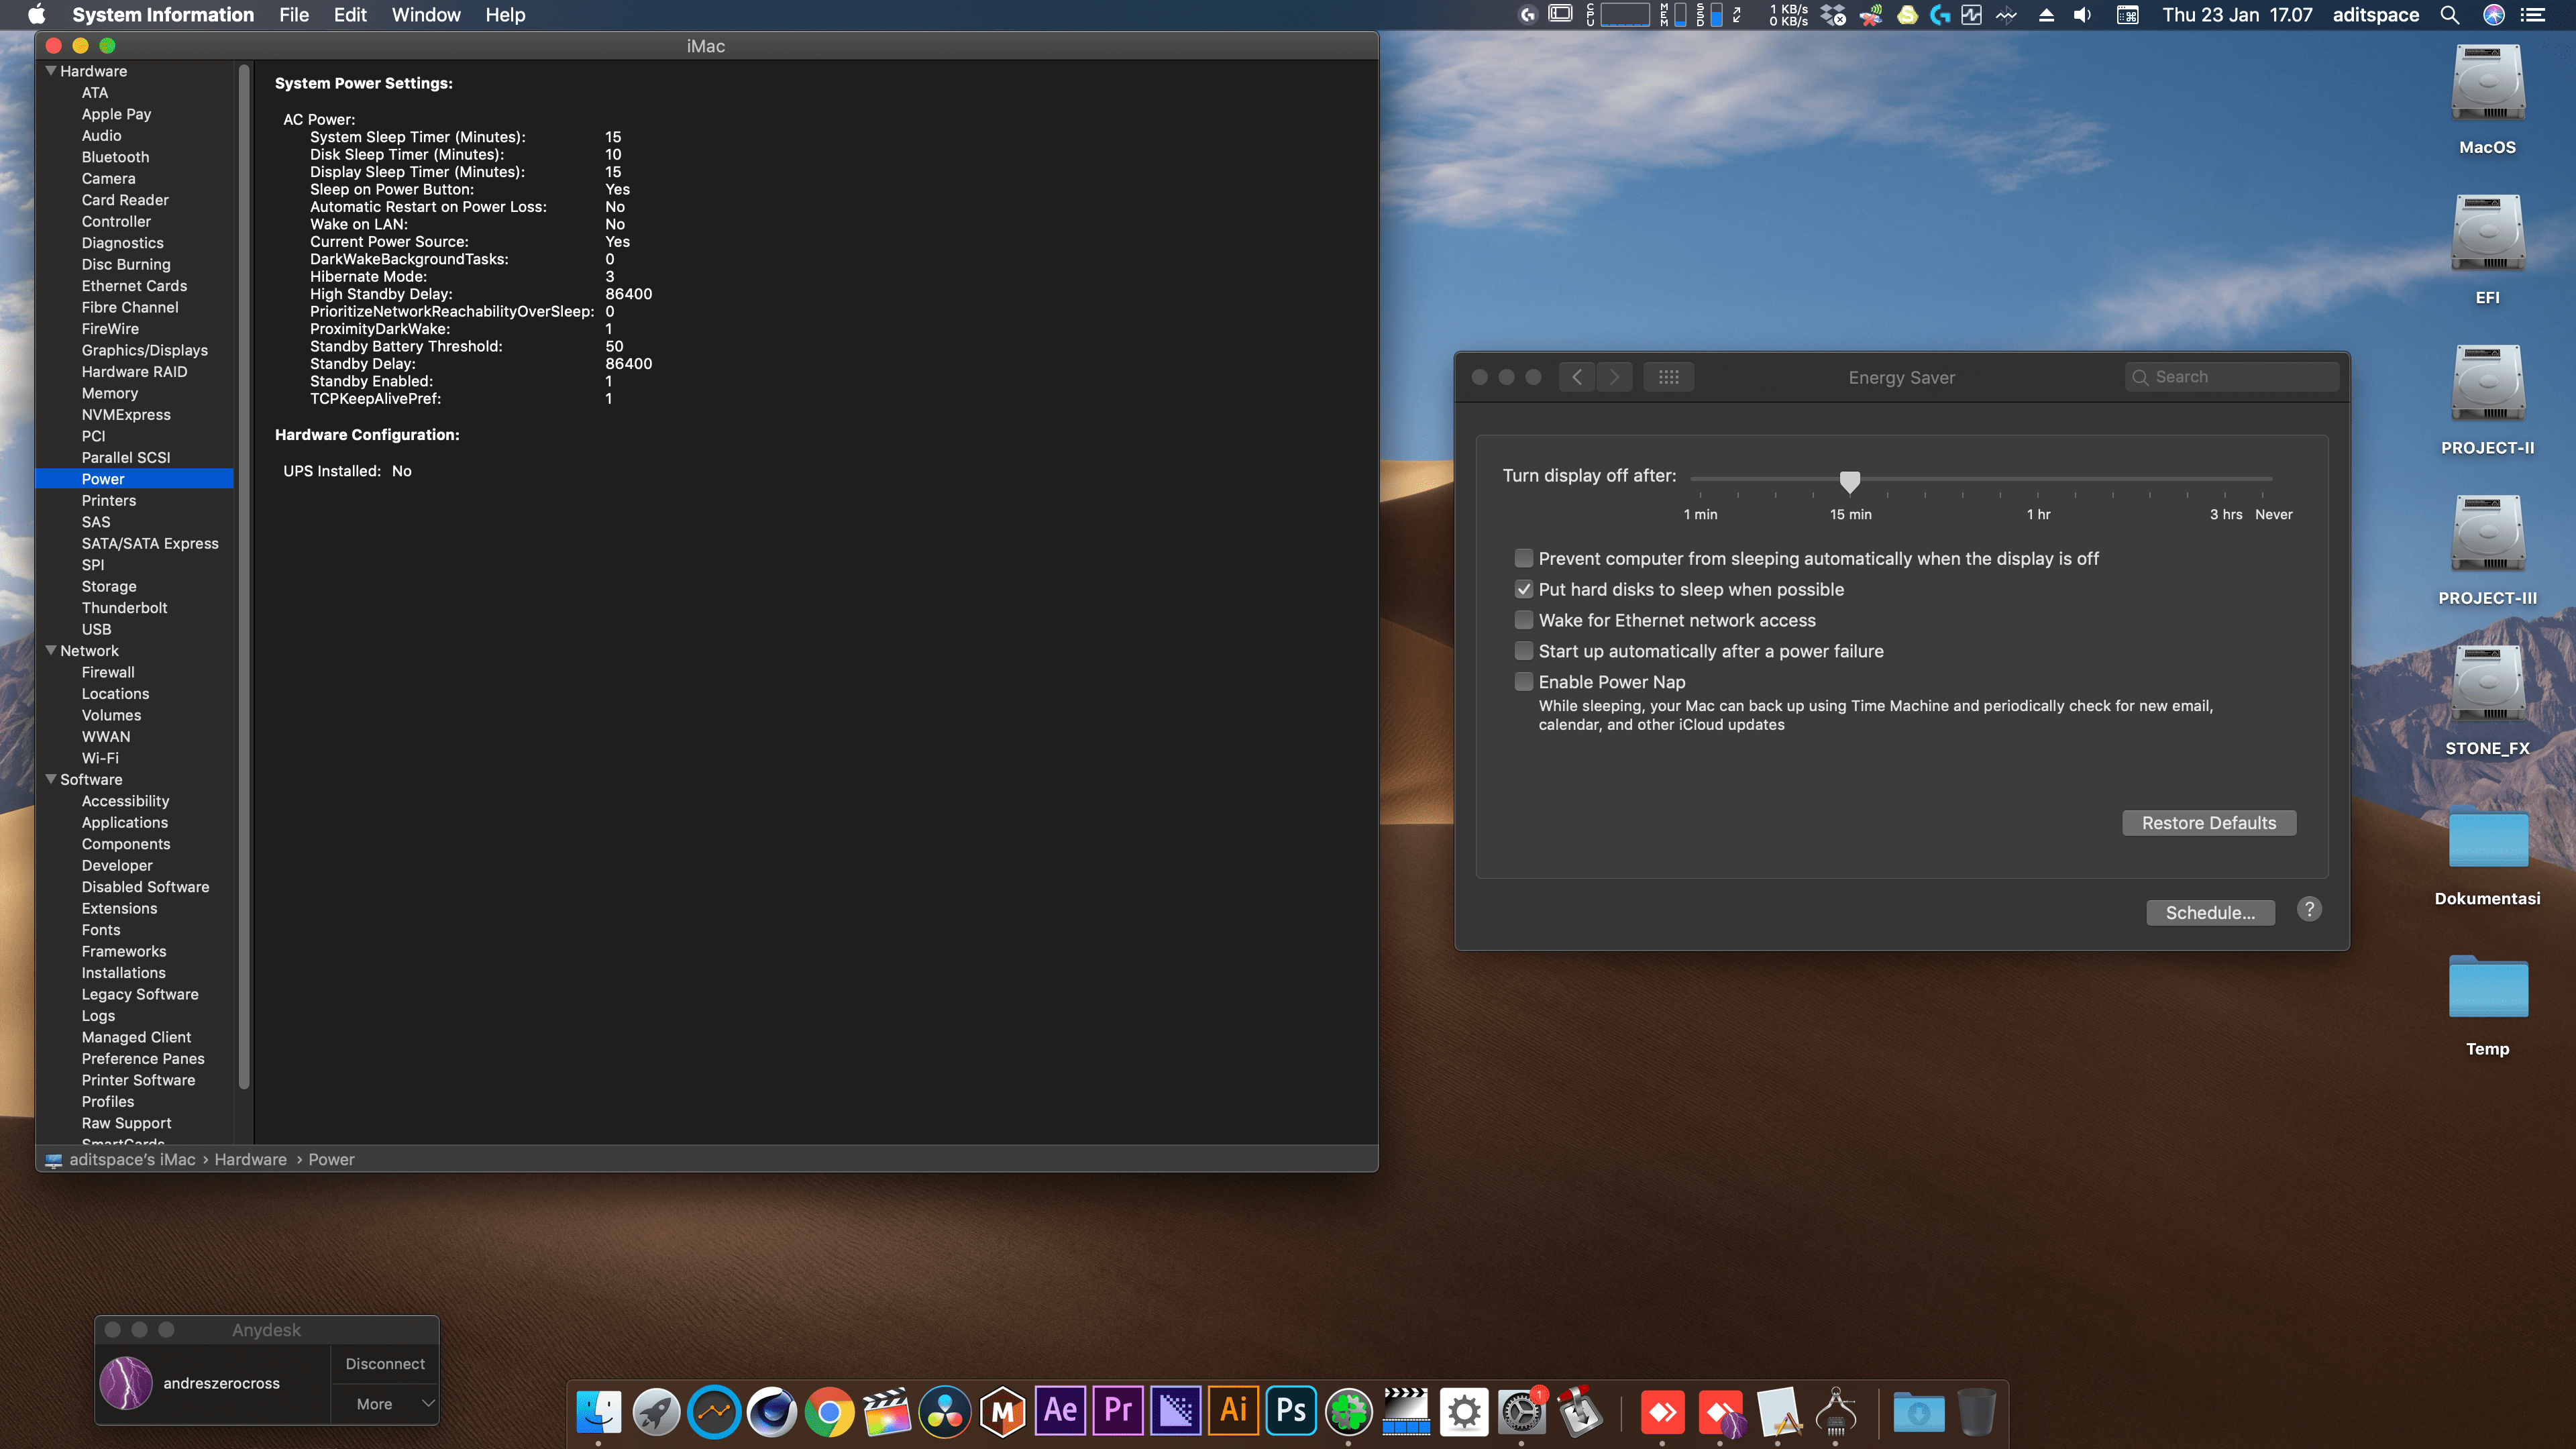Go back in Energy Saver navigation

coord(1577,377)
